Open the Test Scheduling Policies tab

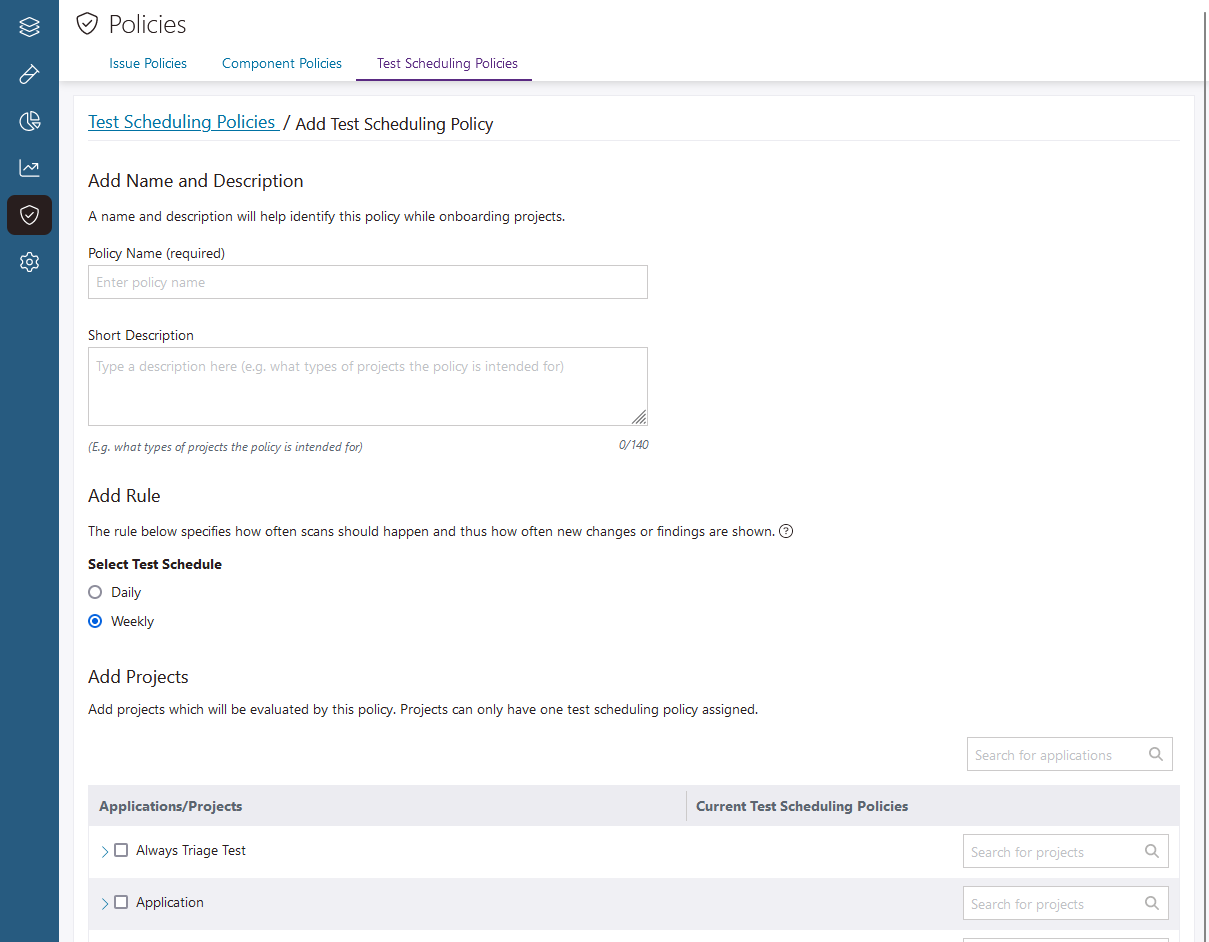click(447, 63)
